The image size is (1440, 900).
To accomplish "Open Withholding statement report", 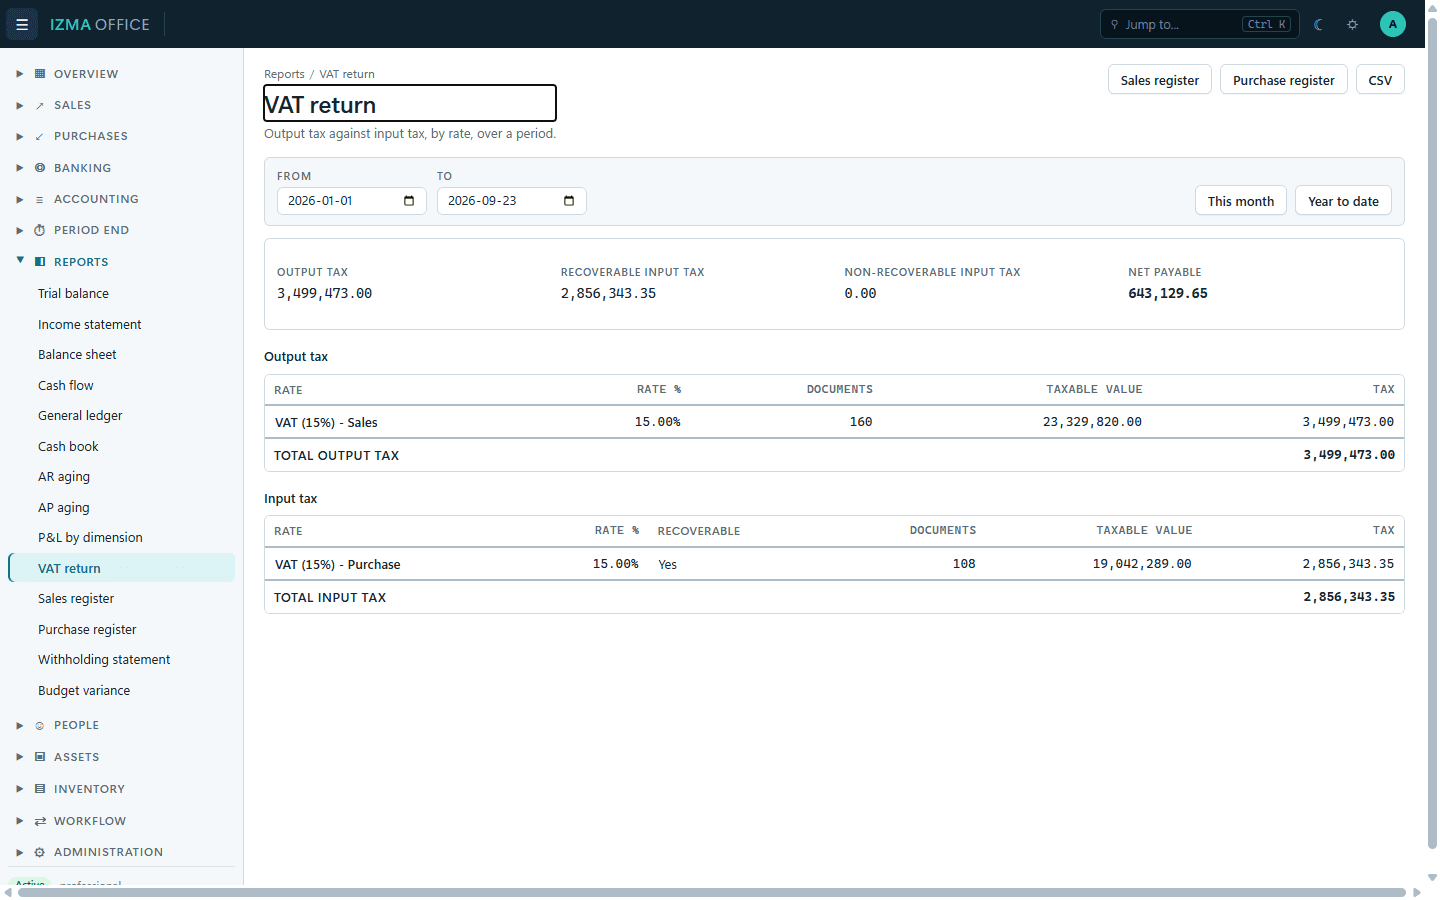I will (121, 660).
